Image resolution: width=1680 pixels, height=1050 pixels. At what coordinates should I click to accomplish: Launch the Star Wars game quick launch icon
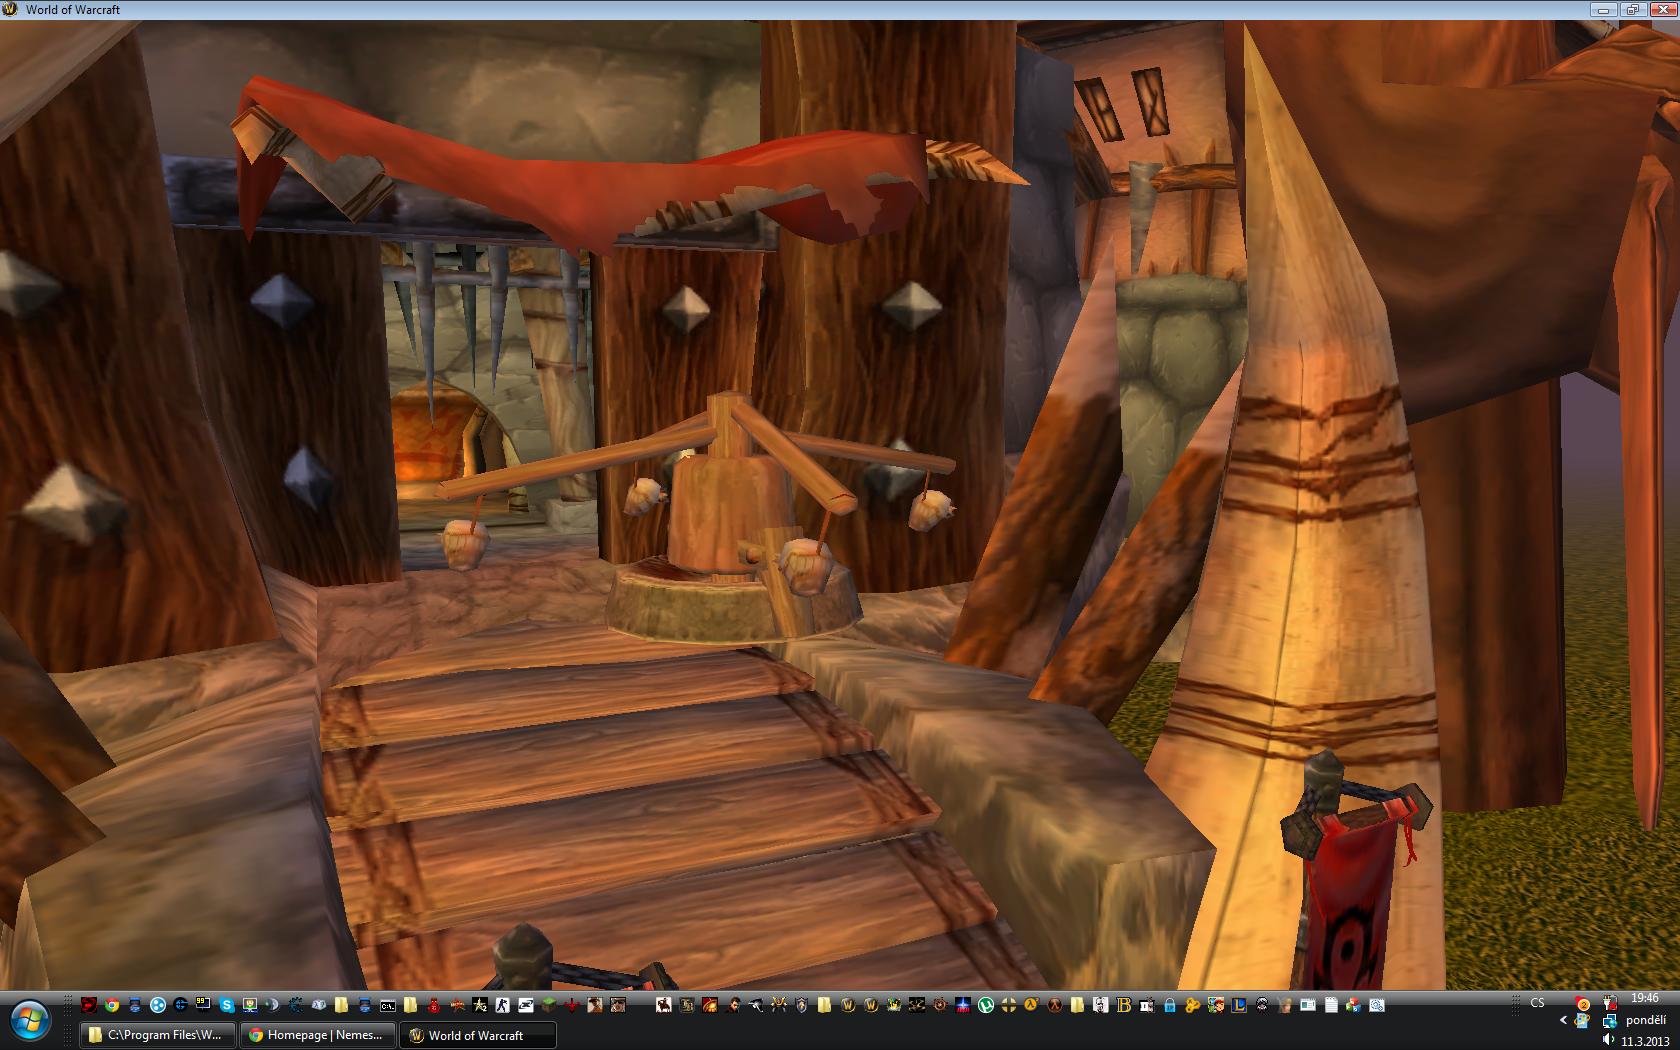(962, 1005)
